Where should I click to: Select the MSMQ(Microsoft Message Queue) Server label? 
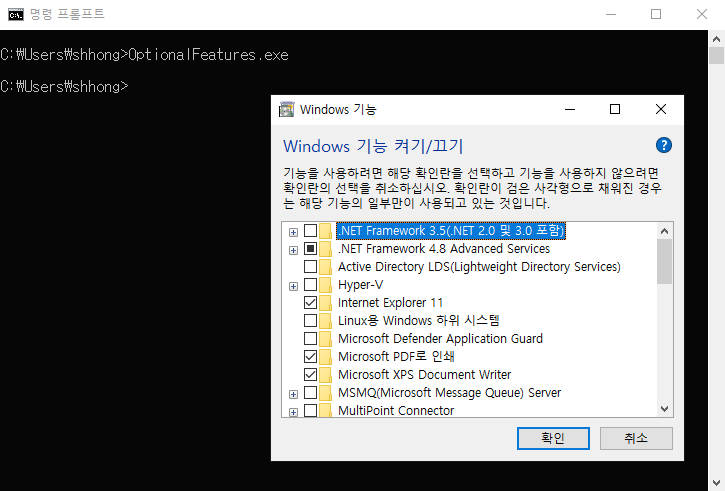(449, 393)
